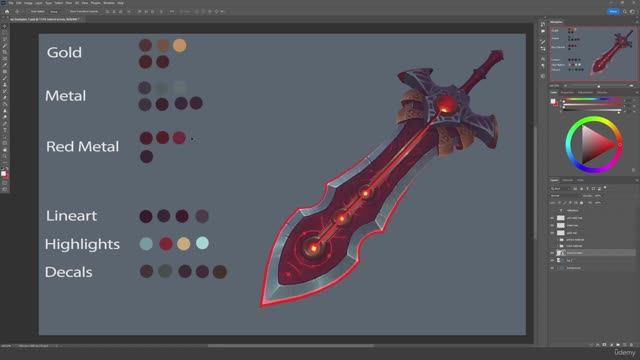Switch to the Paths tab
The height and width of the screenshot is (360, 640).
point(580,180)
